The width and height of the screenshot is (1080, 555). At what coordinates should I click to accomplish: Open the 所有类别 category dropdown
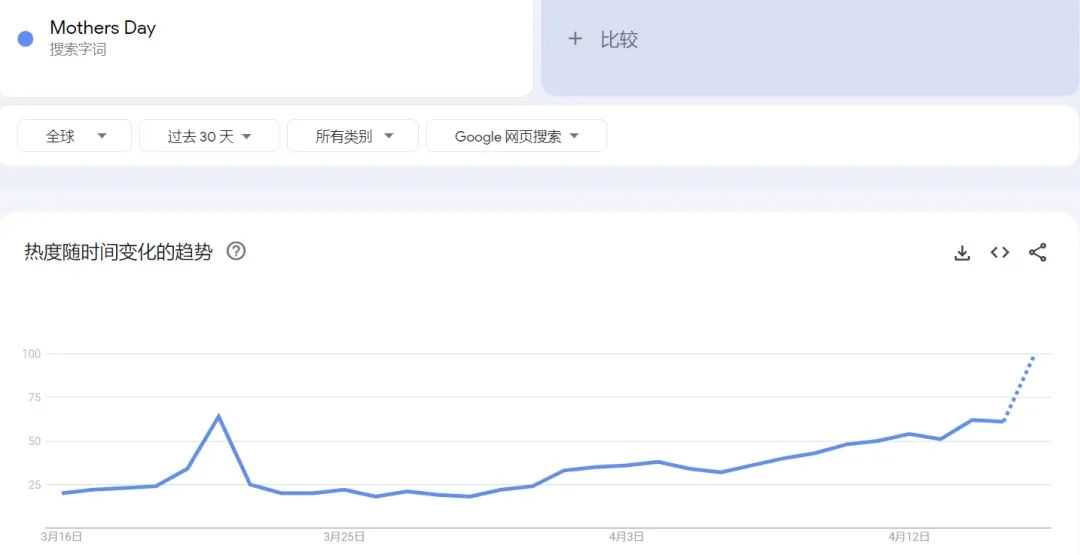coord(353,136)
